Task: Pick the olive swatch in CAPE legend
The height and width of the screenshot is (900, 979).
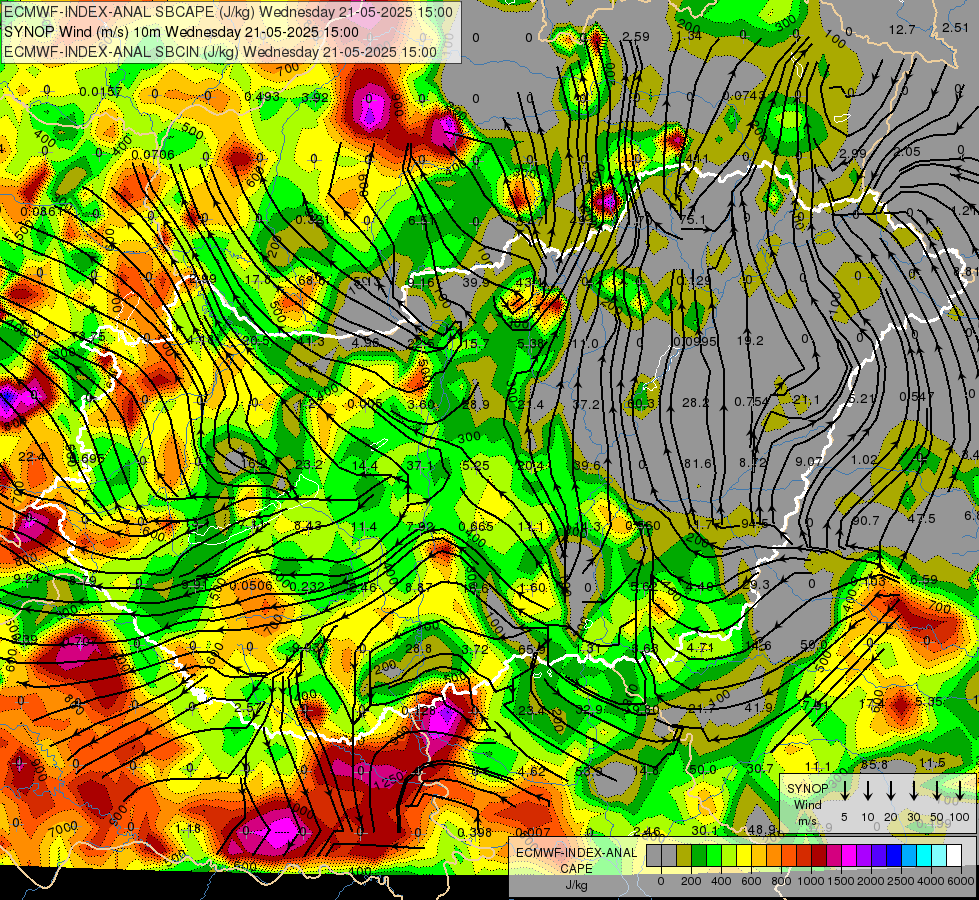Action: (x=684, y=856)
